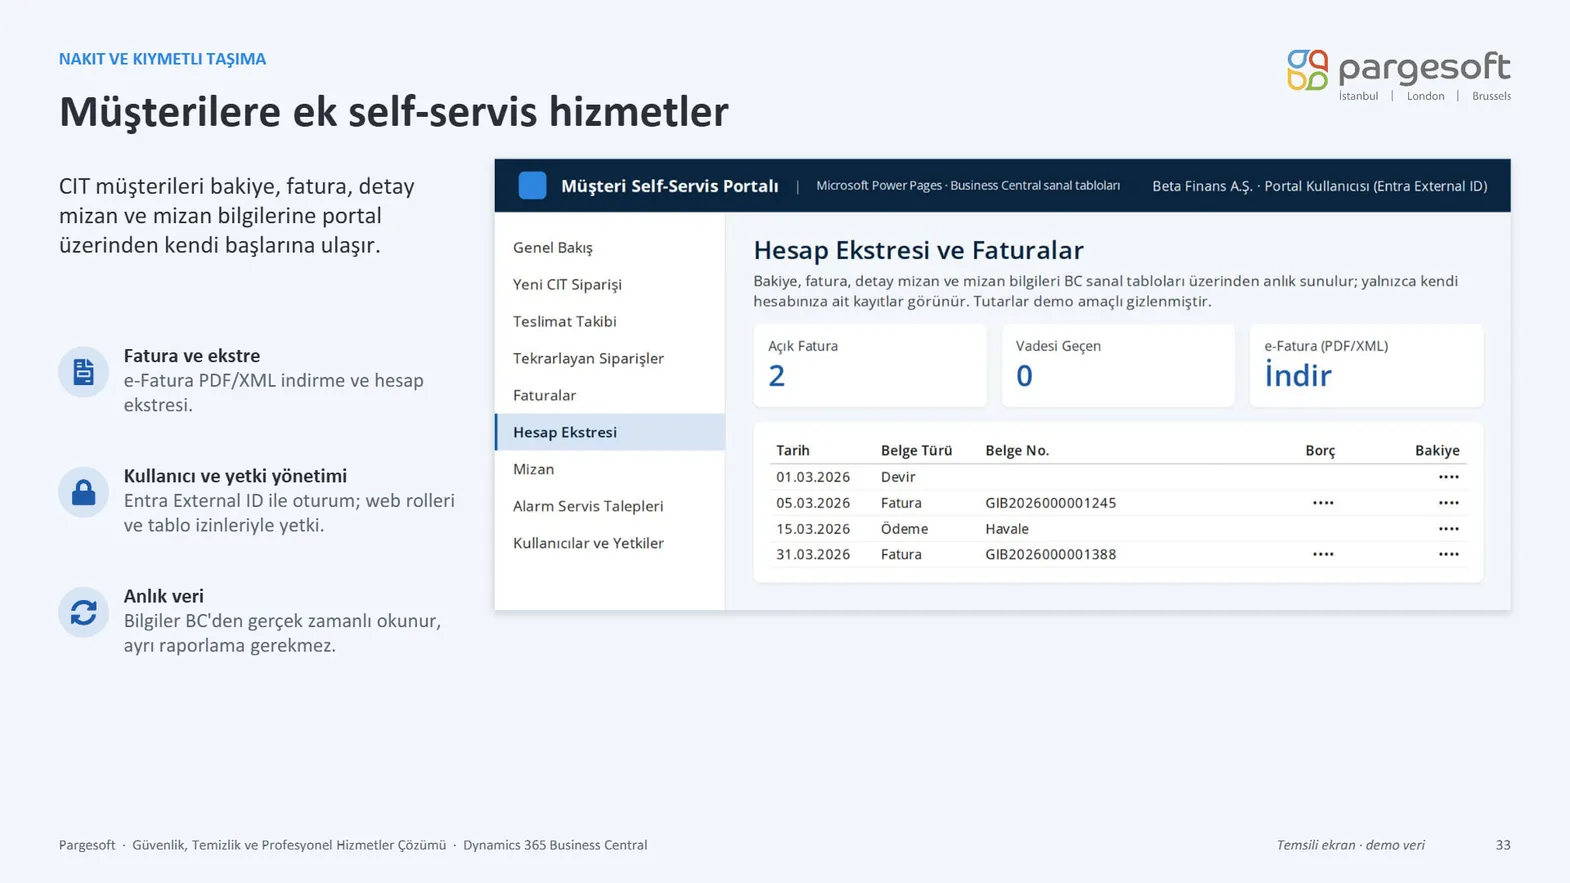Select invoice GIB2026000001388 row
1570x883 pixels.
(x=1118, y=554)
